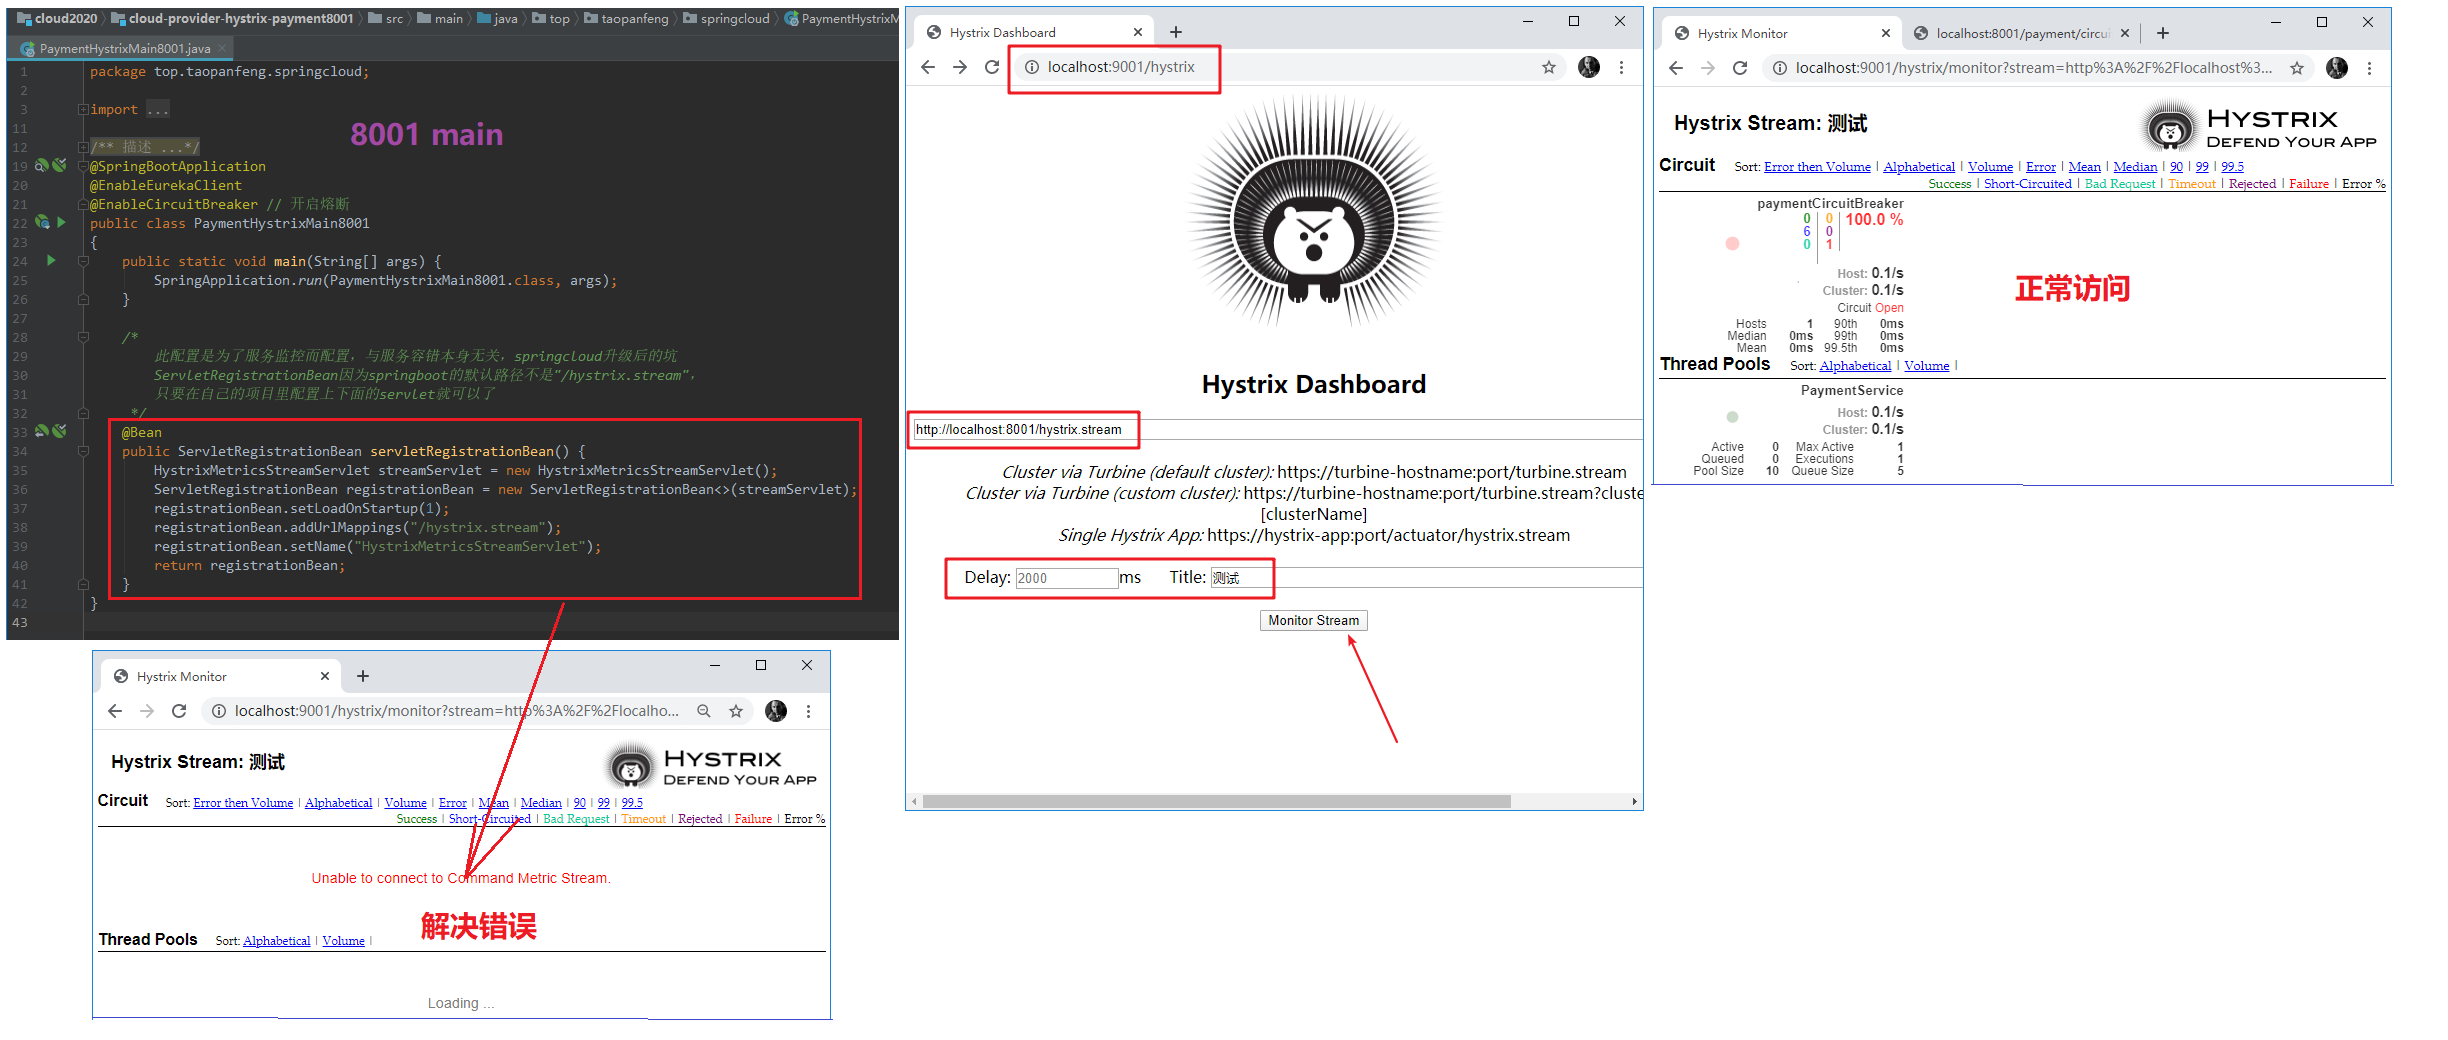Expand the folded doc comment at line 12

point(84,147)
